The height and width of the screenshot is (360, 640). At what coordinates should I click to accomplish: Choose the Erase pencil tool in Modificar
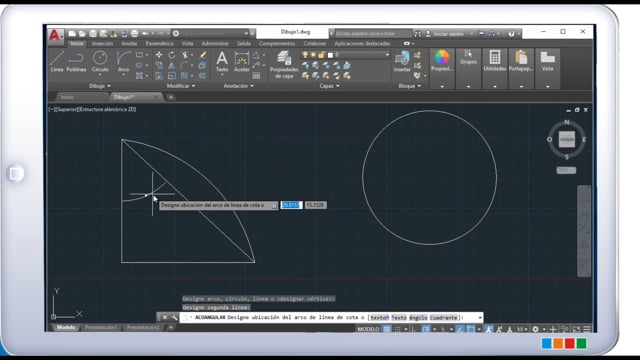[x=202, y=55]
